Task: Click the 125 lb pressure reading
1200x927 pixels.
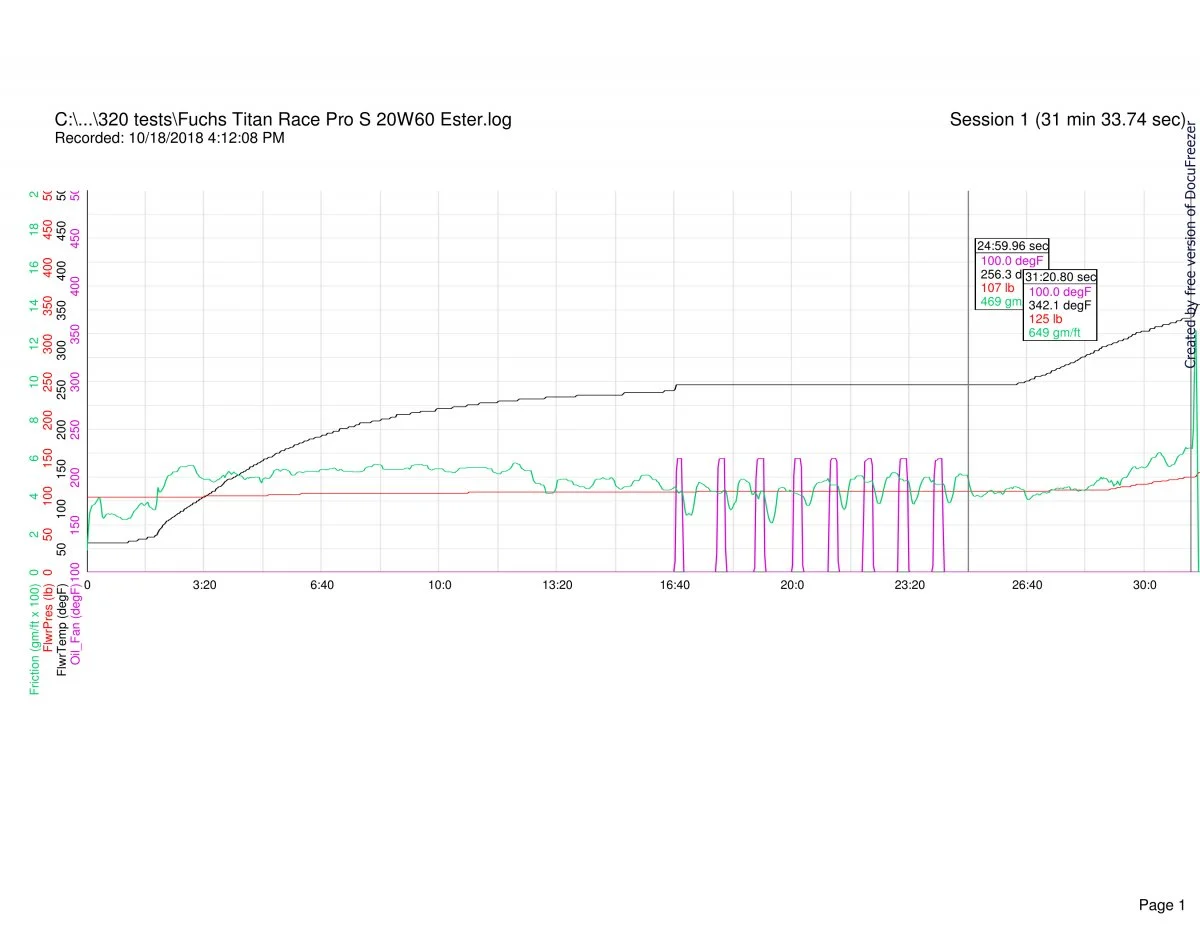Action: [x=1045, y=319]
